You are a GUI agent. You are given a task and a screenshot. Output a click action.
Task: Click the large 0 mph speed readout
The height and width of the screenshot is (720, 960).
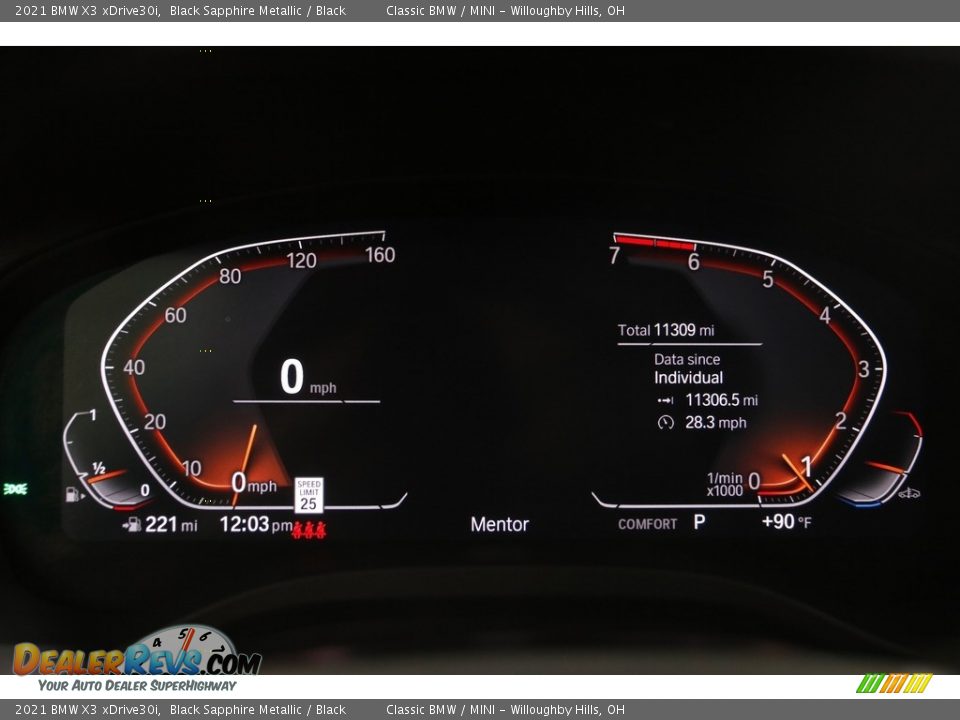point(308,377)
